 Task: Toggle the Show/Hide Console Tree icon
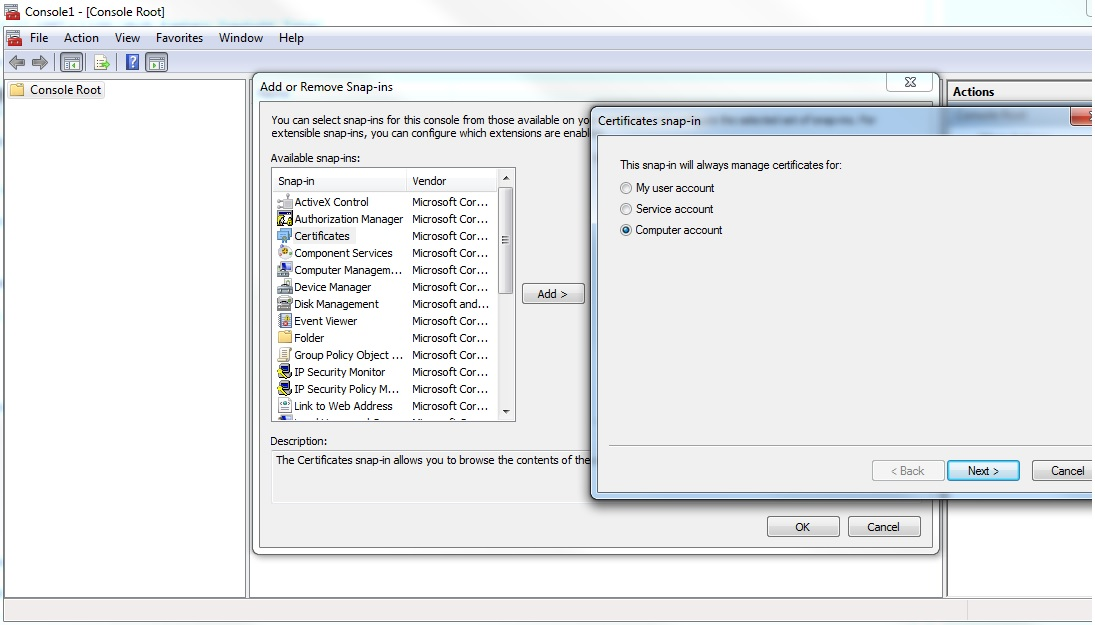(x=72, y=63)
